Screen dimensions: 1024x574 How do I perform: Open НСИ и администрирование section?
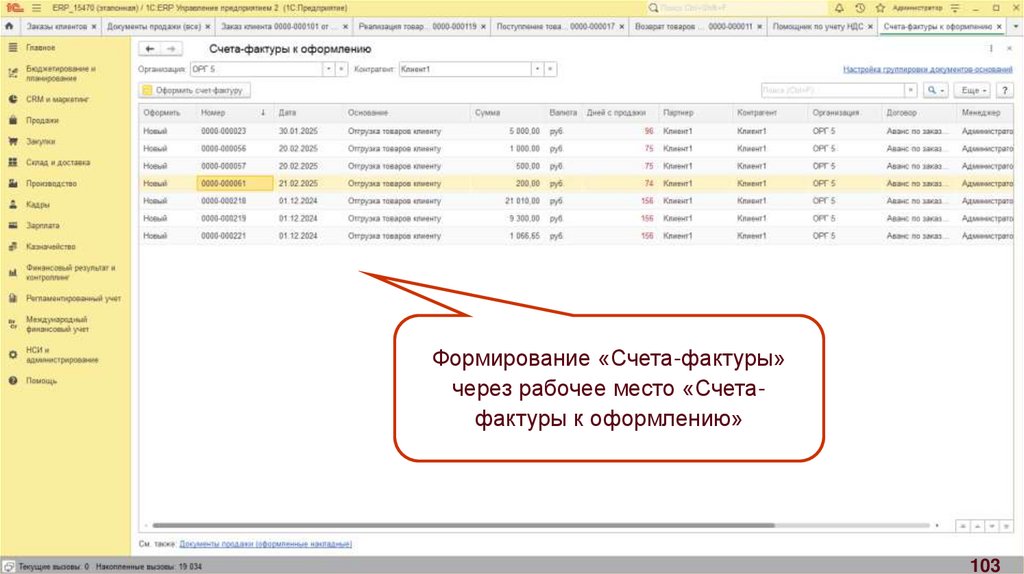[62, 355]
